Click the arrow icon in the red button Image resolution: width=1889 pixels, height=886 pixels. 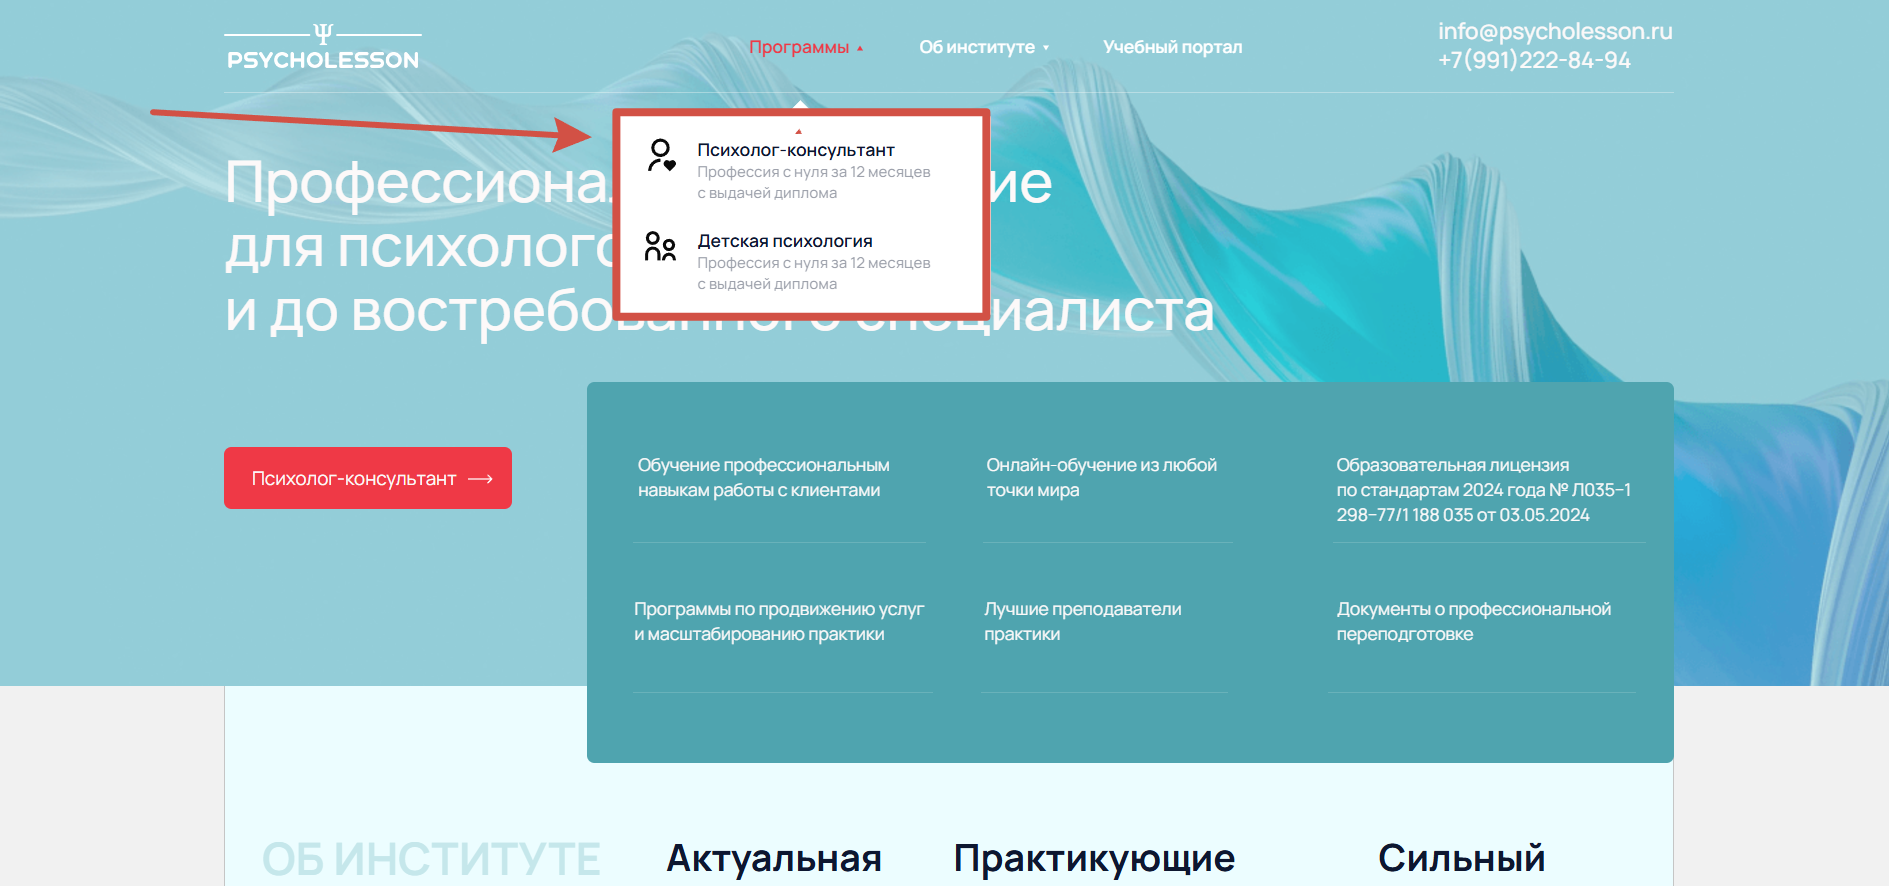point(481,479)
